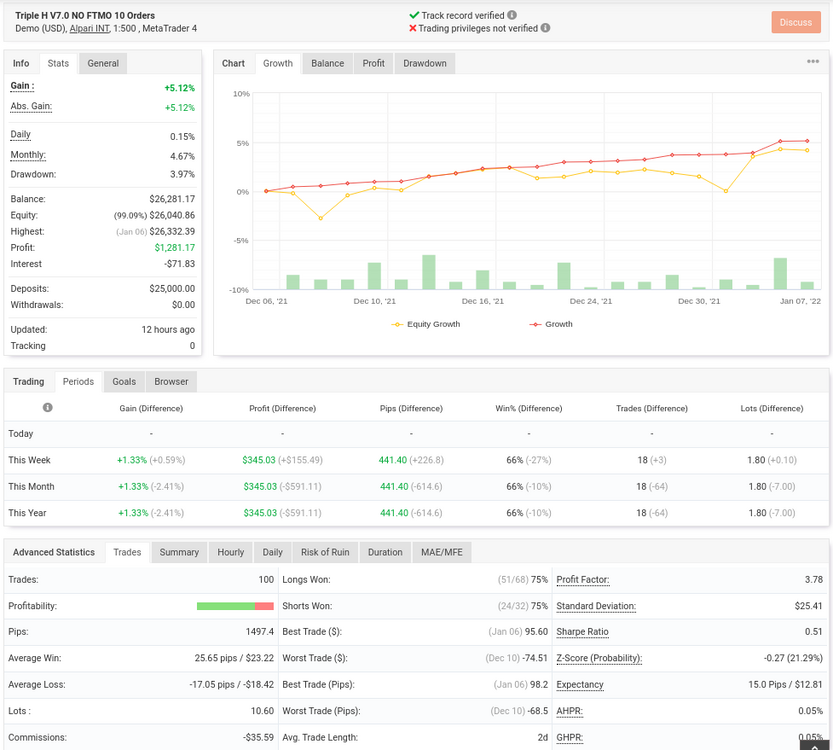Toggle Equity Growth series in chart legend
Image resolution: width=833 pixels, height=750 pixels.
click(426, 324)
